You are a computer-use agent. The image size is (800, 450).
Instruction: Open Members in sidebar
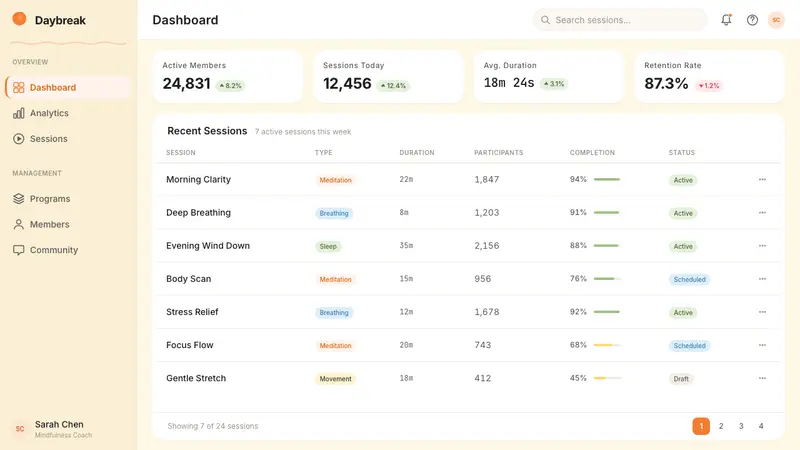tap(68, 224)
